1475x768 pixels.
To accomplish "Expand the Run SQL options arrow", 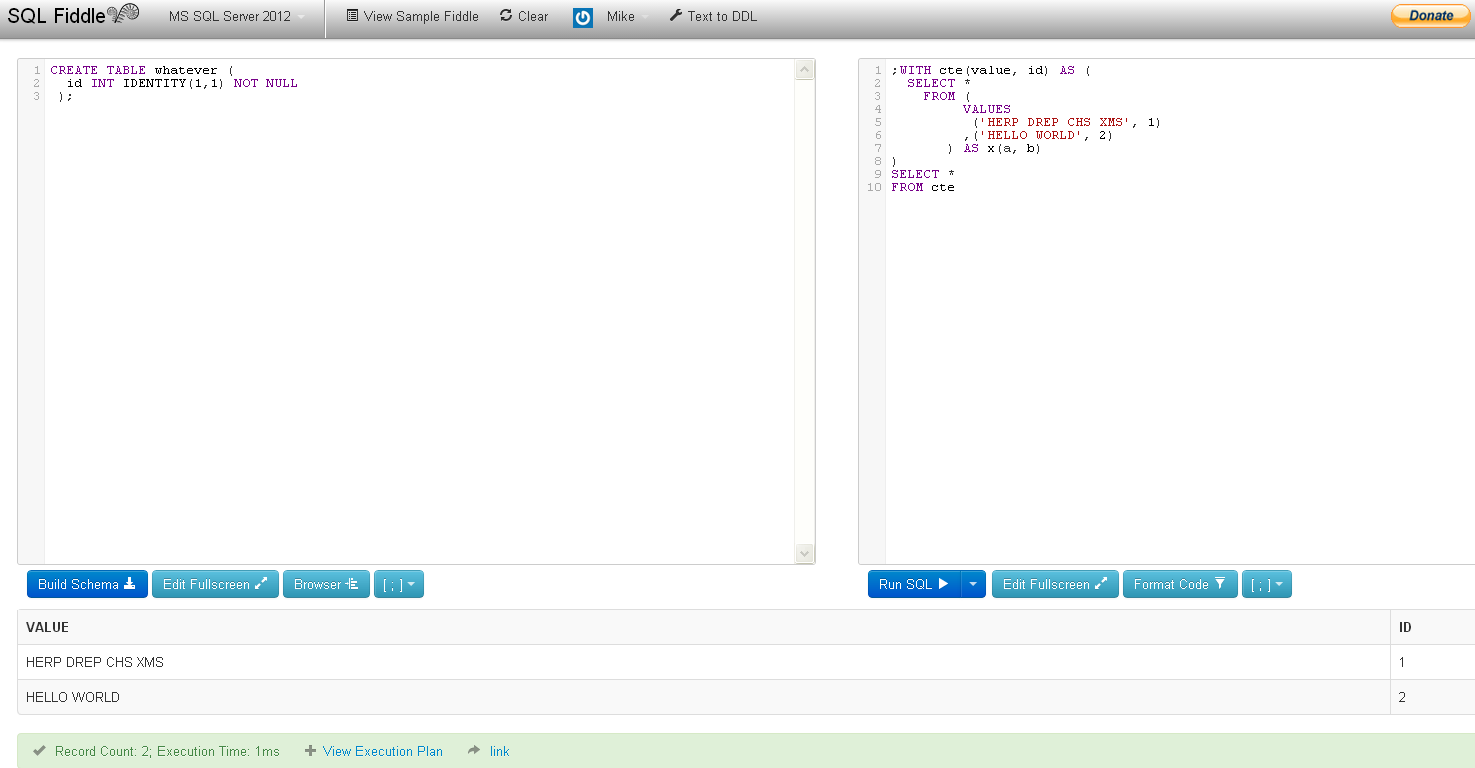I will coord(974,584).
